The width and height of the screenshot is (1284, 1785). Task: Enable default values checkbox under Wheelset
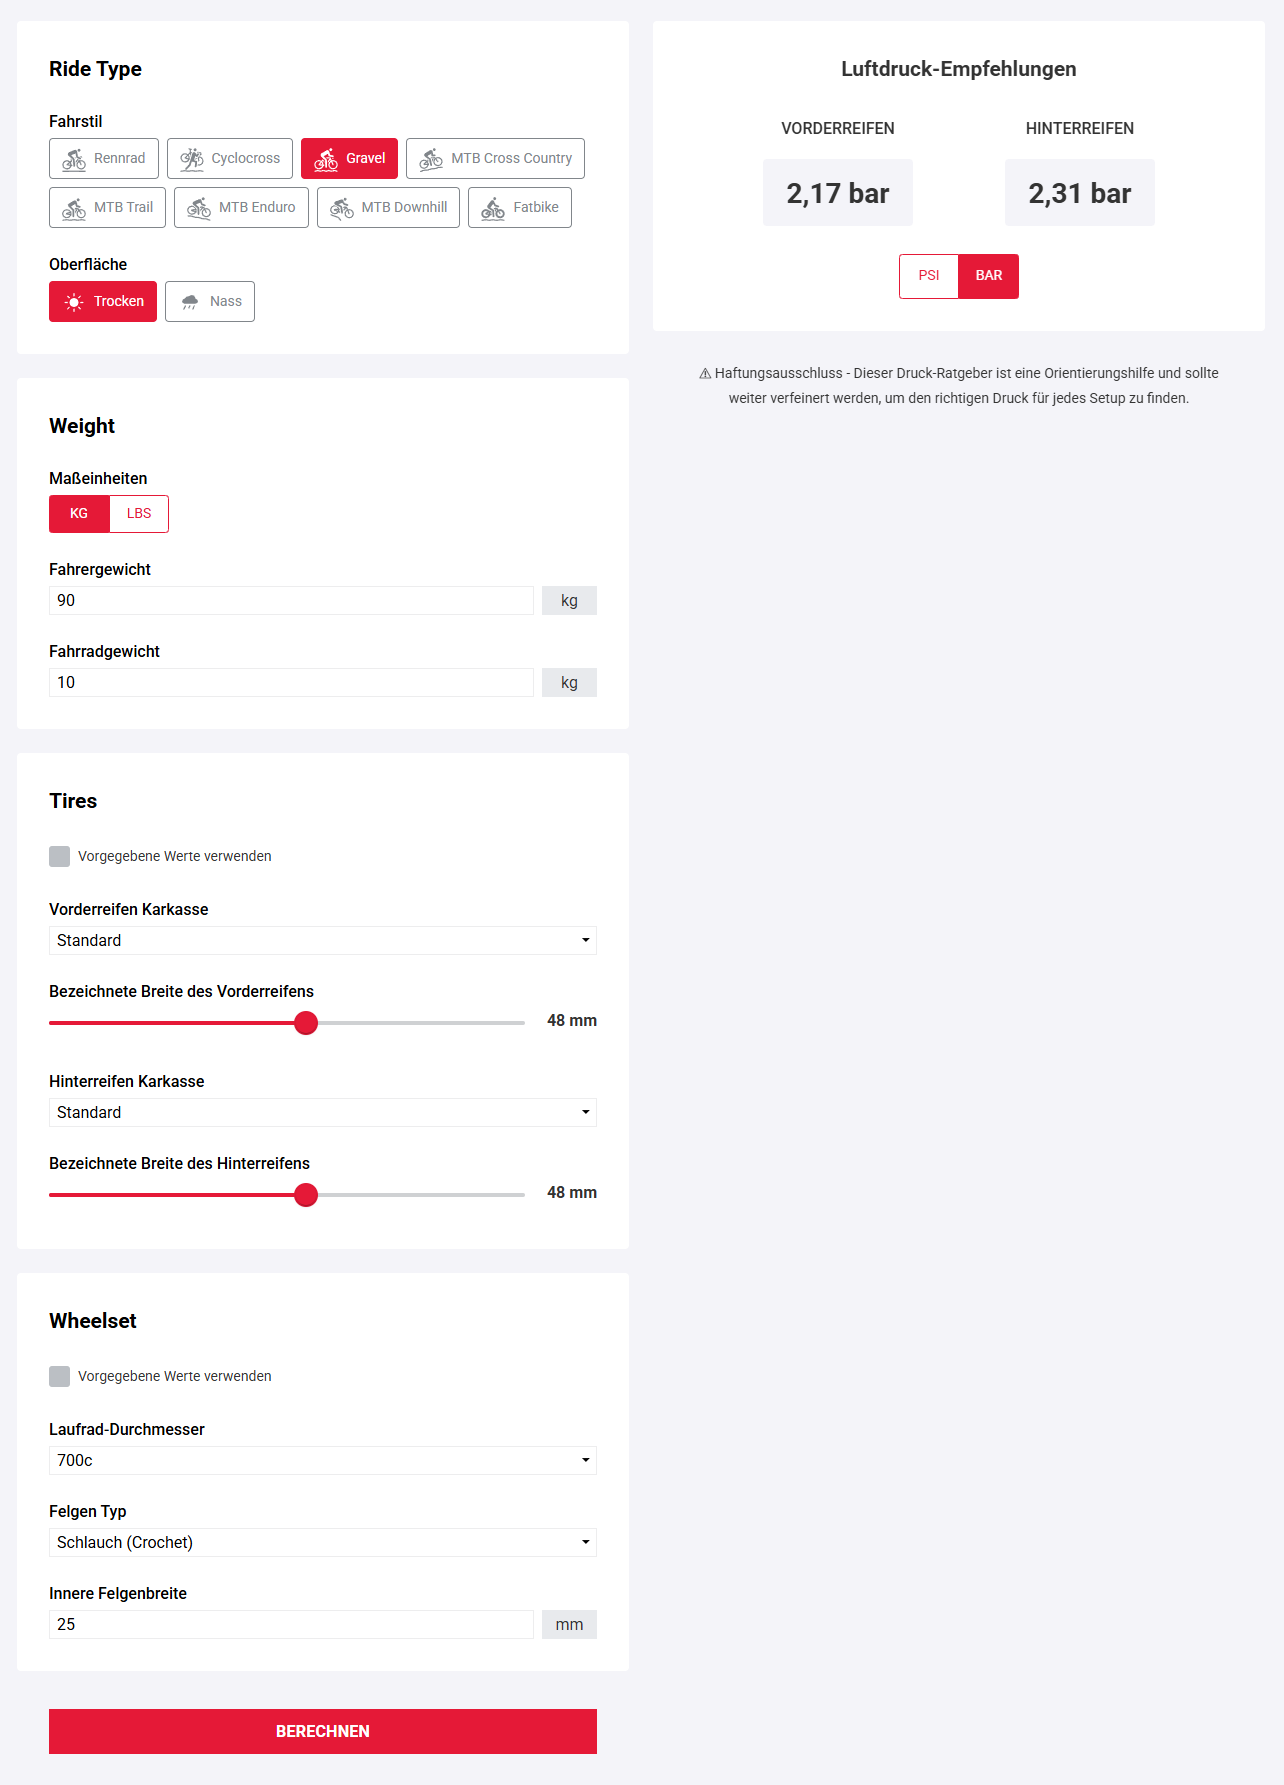point(60,1376)
